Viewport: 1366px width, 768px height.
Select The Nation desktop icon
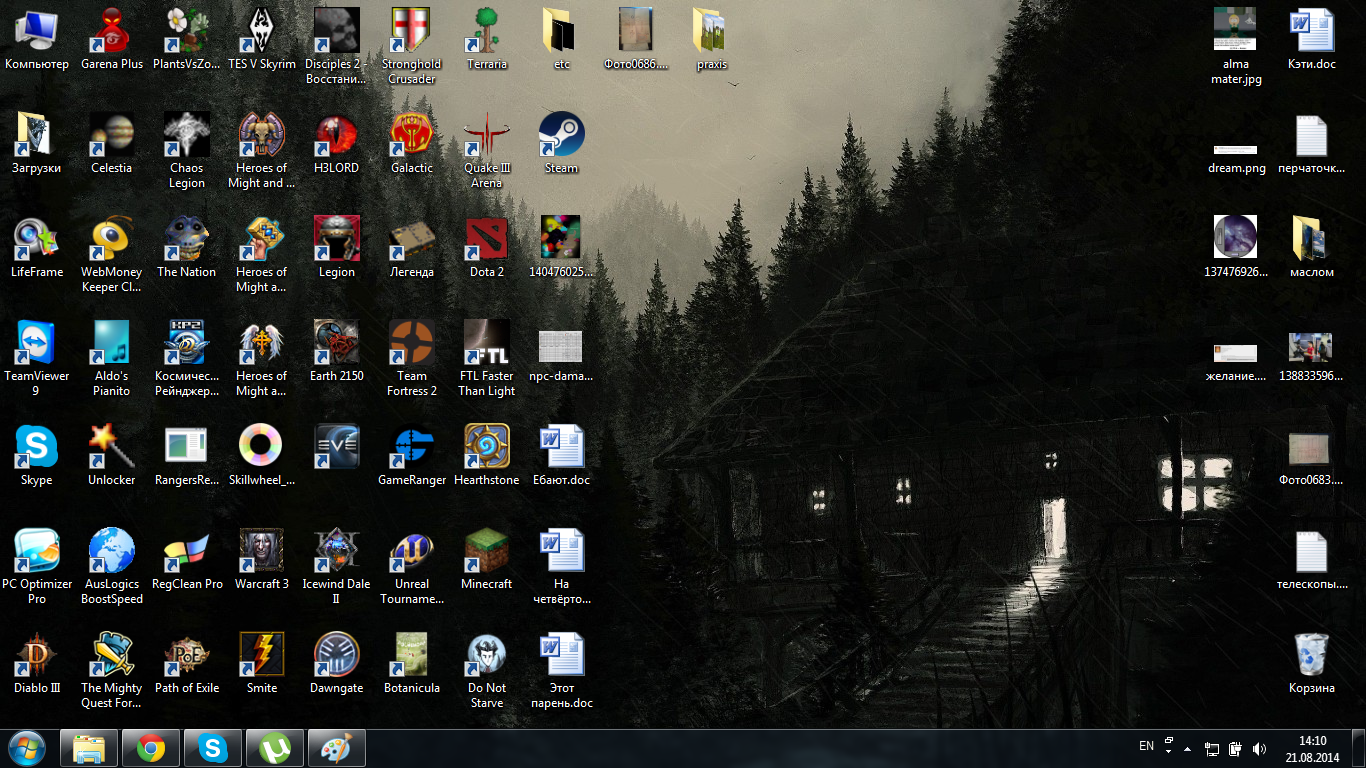coord(187,247)
